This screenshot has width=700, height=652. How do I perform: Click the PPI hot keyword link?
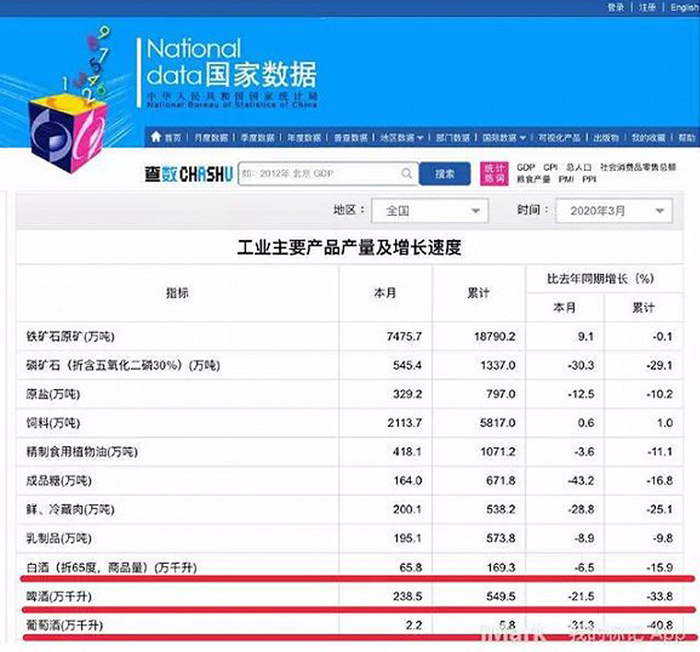(589, 179)
